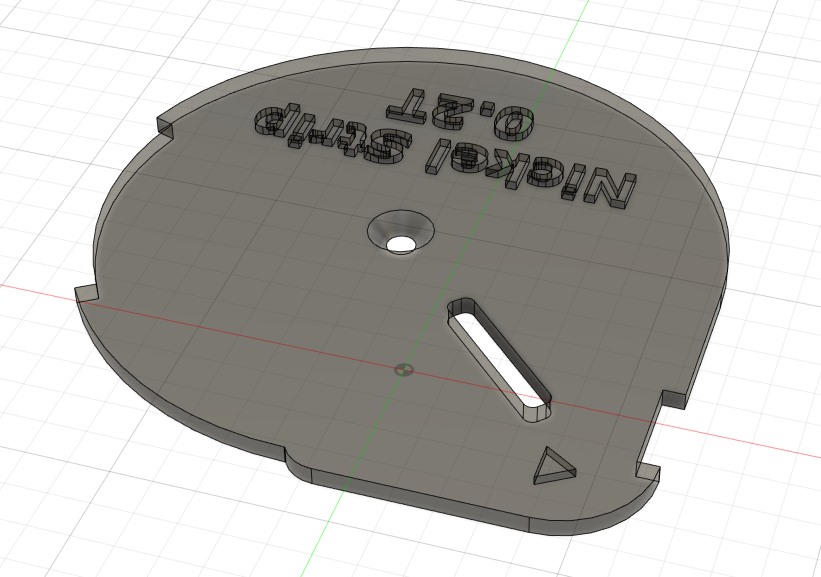
Task: Click the mirrored 'Nickel' engraved text
Action: pyautogui.click(x=530, y=172)
